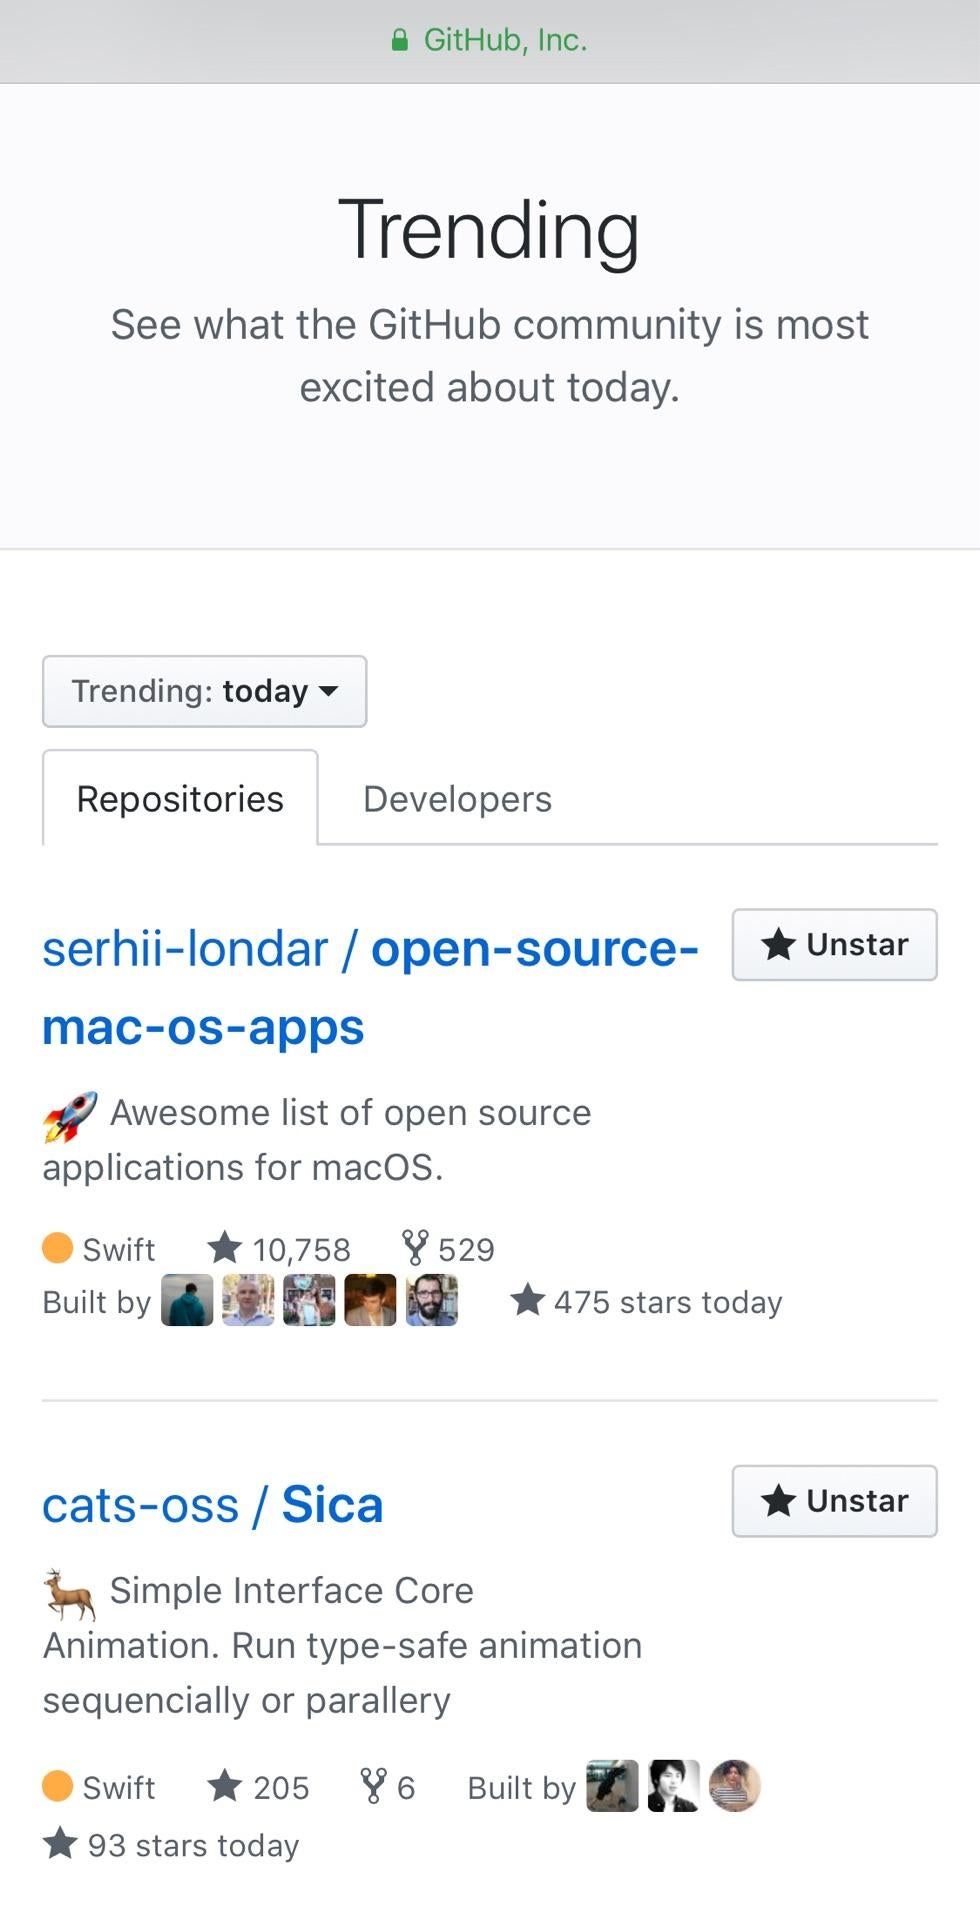The image size is (980, 1920).
Task: Click the bearded contributor avatar, last in first row
Action: pos(432,1300)
